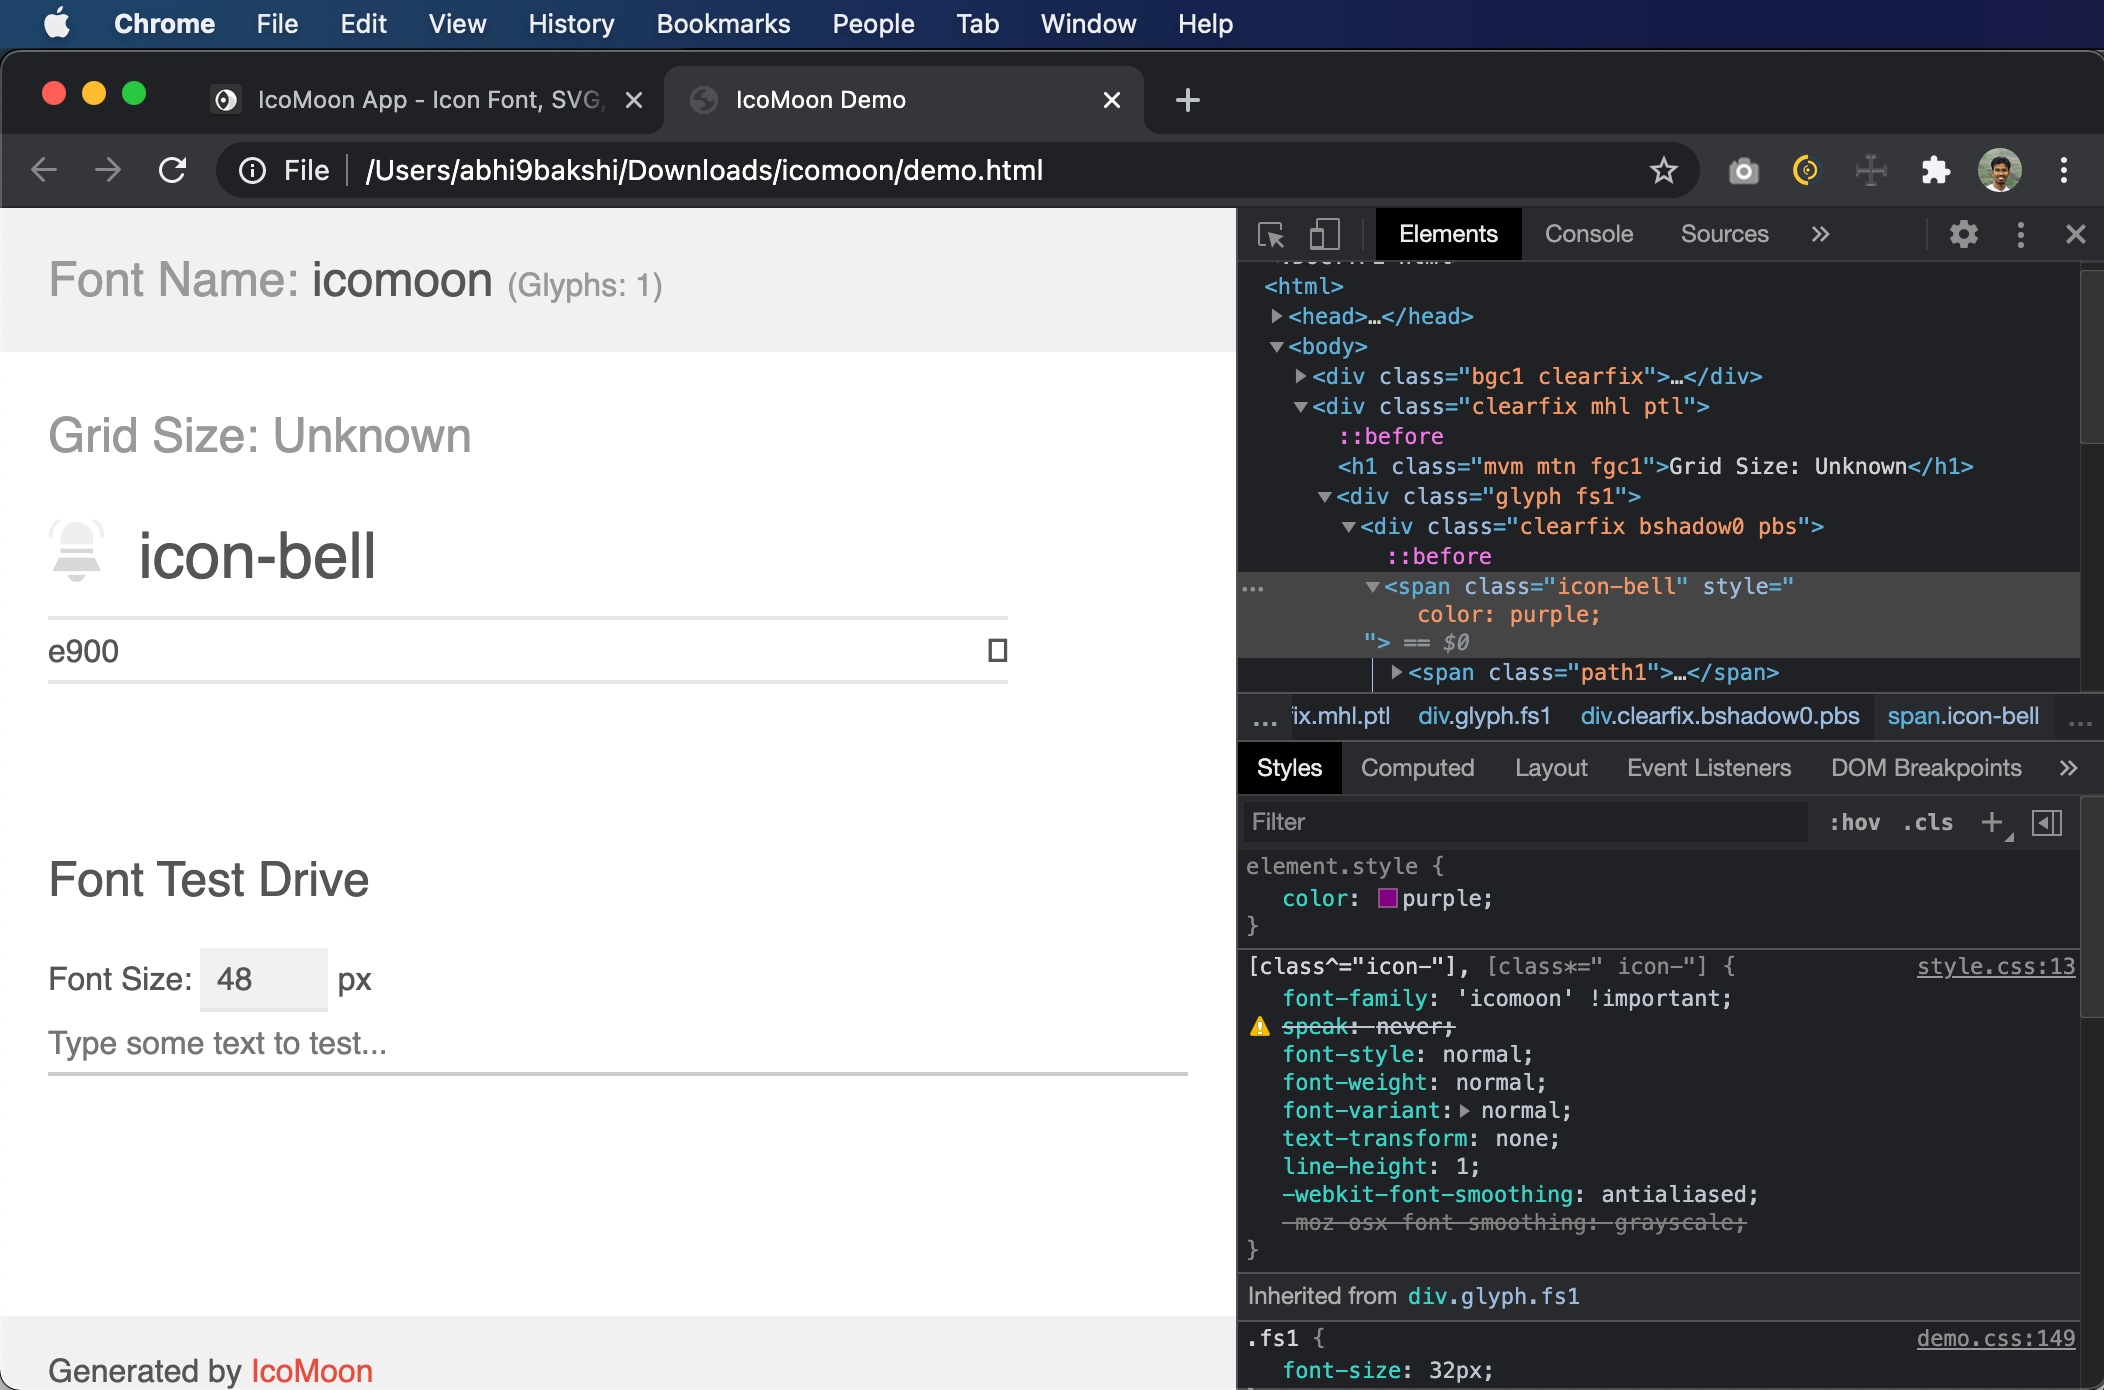Click the inspect element picker icon
Viewport: 2104px width, 1390px height.
tap(1271, 235)
